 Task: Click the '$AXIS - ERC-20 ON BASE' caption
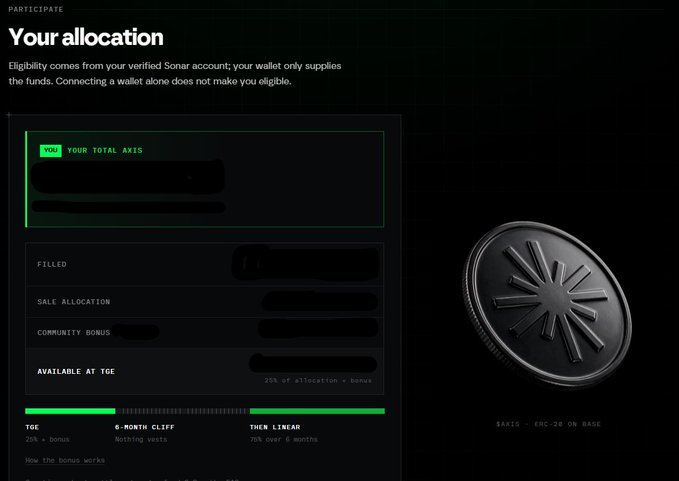tap(548, 424)
